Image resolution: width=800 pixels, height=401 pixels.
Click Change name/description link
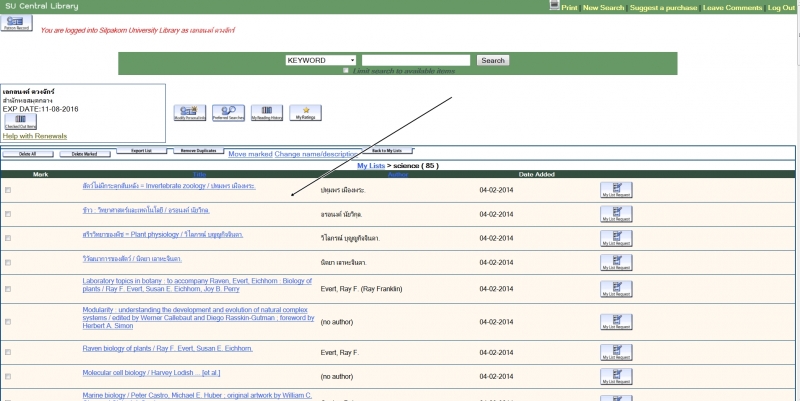[x=316, y=154]
